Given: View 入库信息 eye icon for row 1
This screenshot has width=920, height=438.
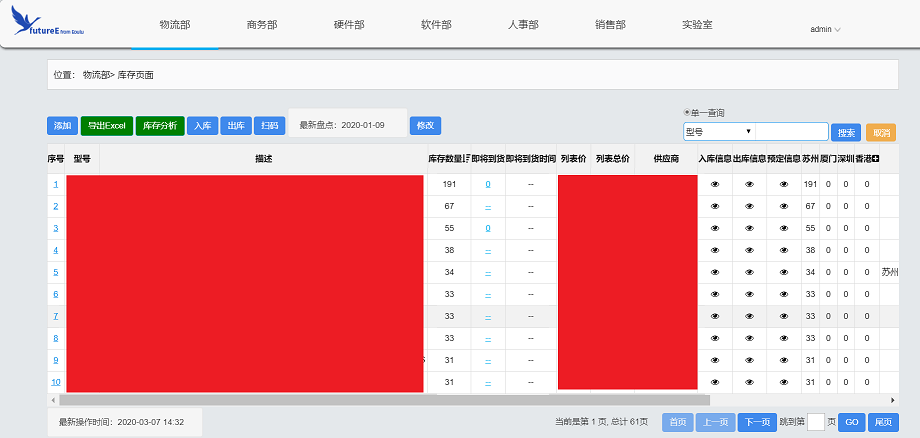Looking at the screenshot, I should 715,184.
